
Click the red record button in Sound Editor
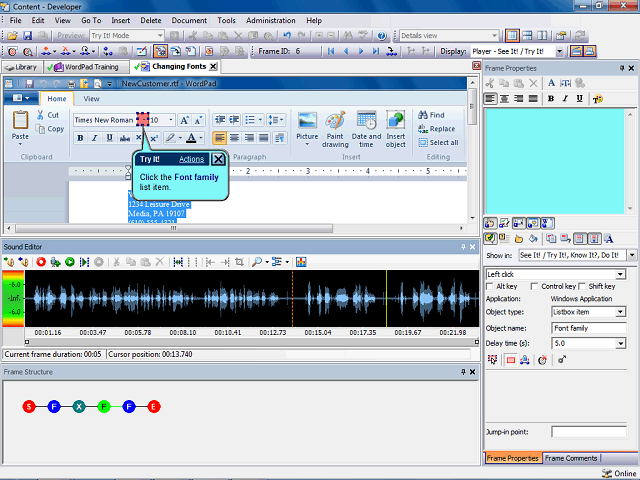coord(41,262)
